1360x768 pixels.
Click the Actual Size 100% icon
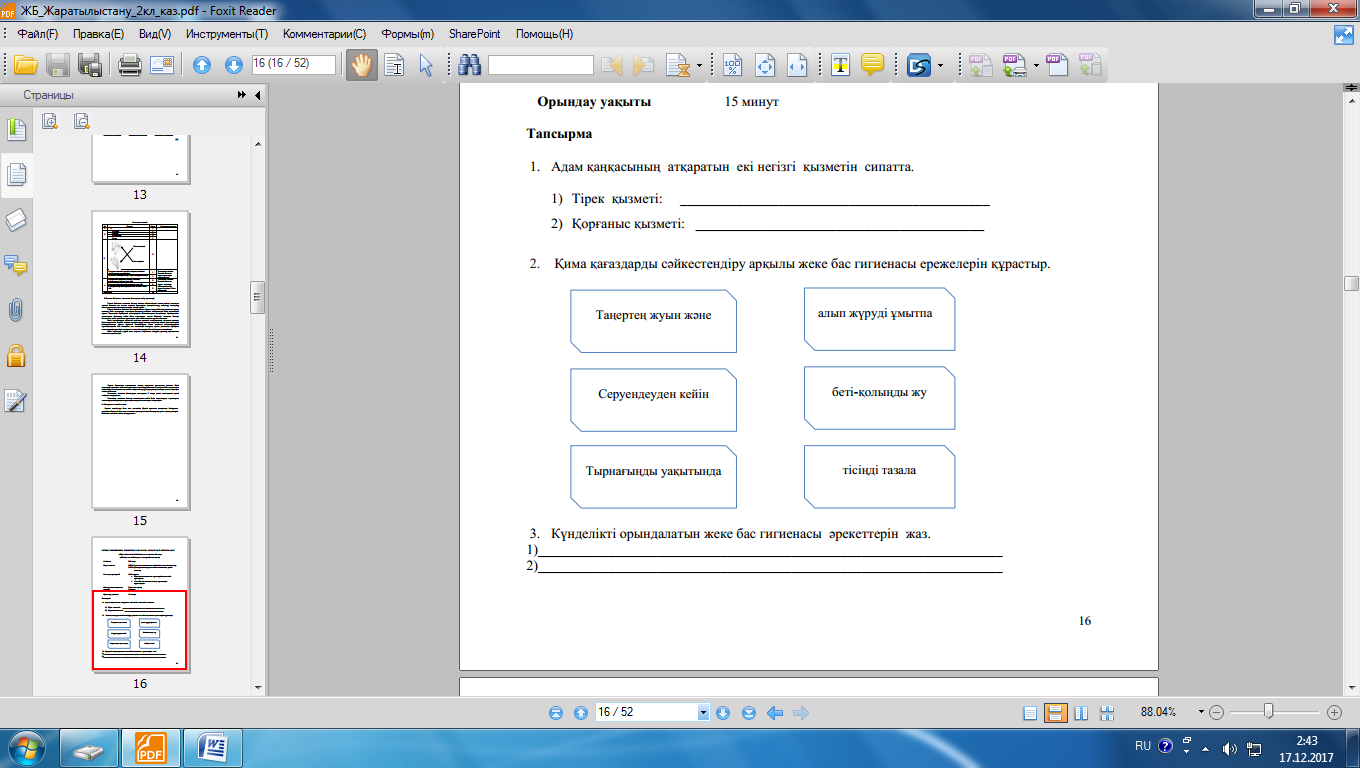[733, 66]
